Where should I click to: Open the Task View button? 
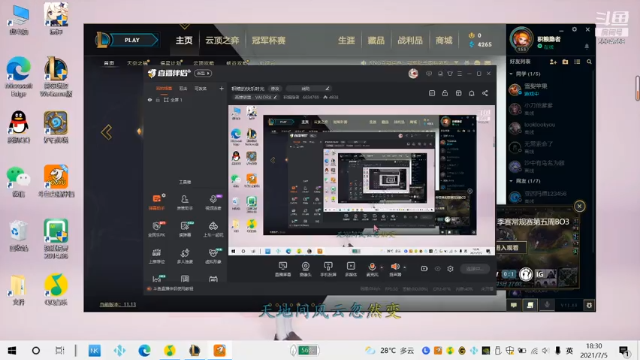60,350
